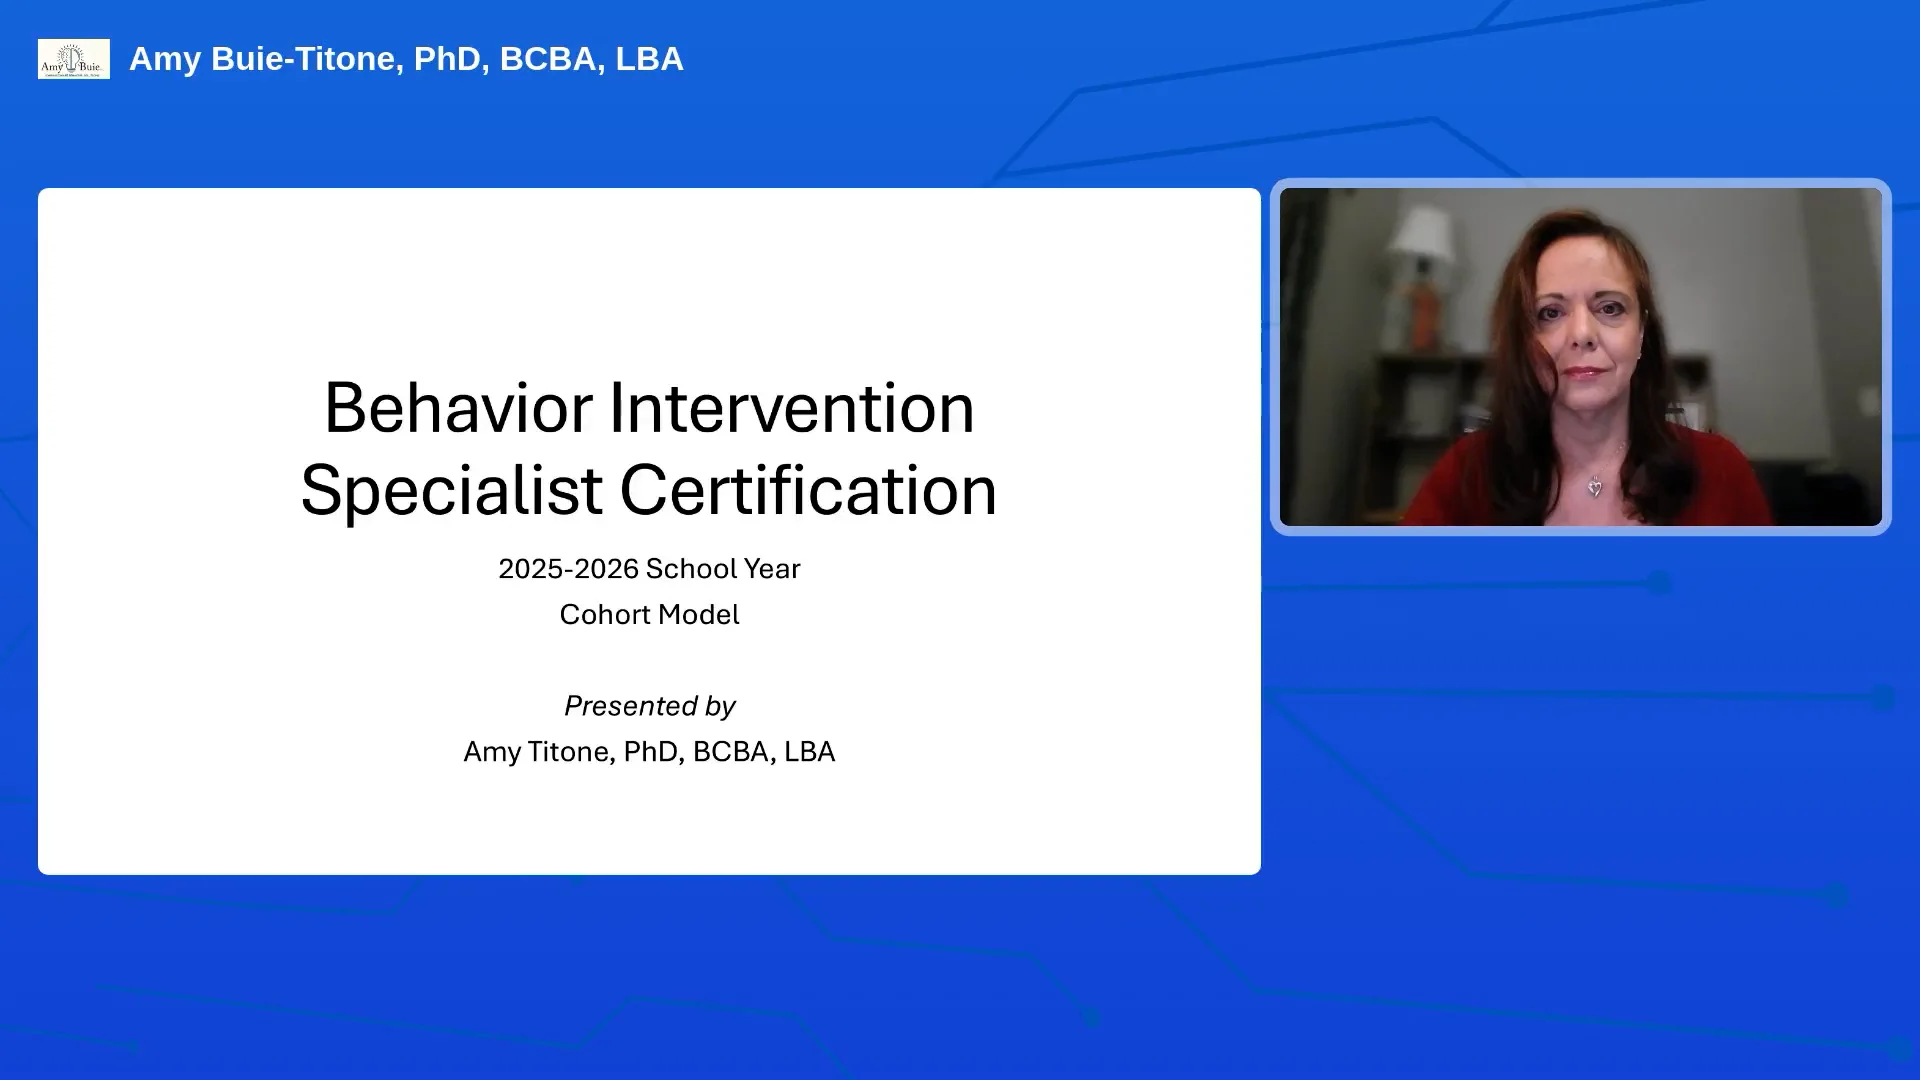Click the Cohort Model subtitle
The image size is (1920, 1080).
pyautogui.click(x=649, y=614)
